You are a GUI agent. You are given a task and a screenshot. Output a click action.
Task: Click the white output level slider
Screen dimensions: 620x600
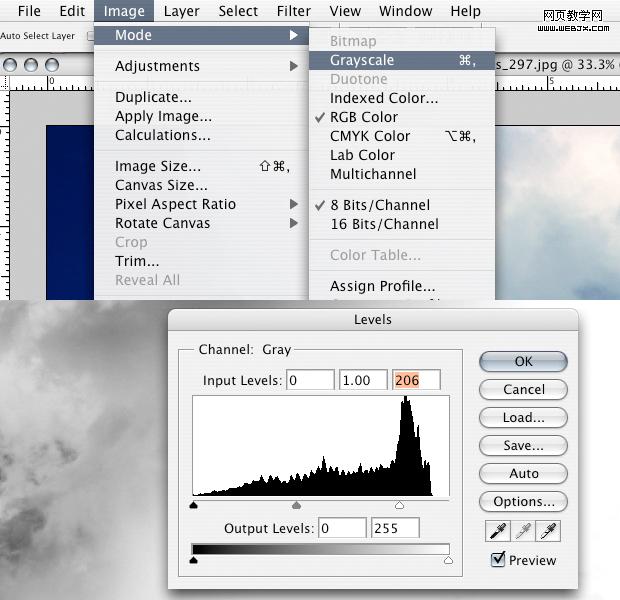tap(448, 560)
